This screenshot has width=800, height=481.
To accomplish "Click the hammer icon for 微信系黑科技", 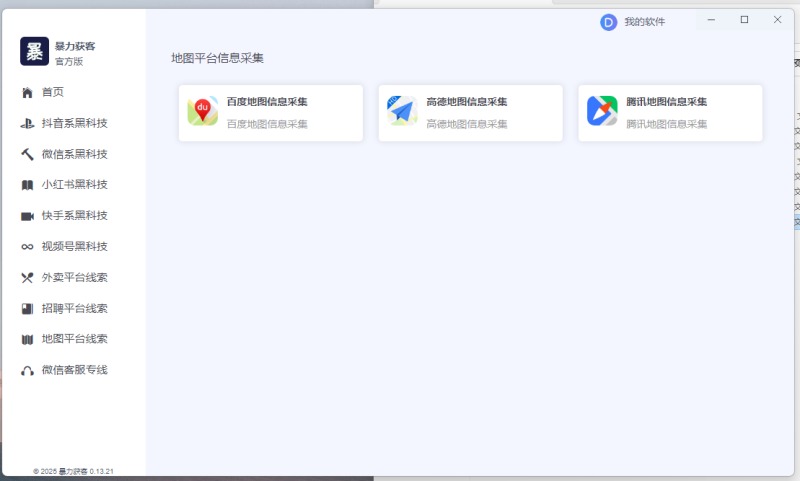I will [x=27, y=155].
